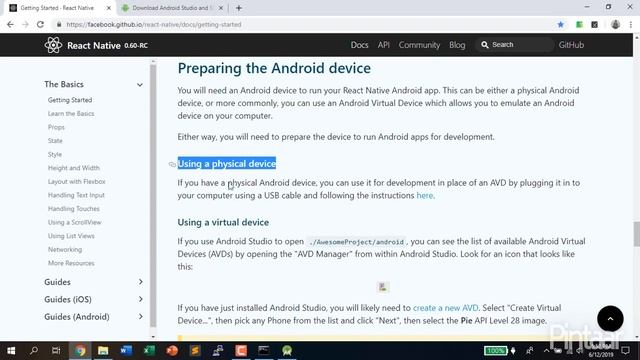Close the Download Android Studio tab
The height and width of the screenshot is (360, 640).
point(220,8)
